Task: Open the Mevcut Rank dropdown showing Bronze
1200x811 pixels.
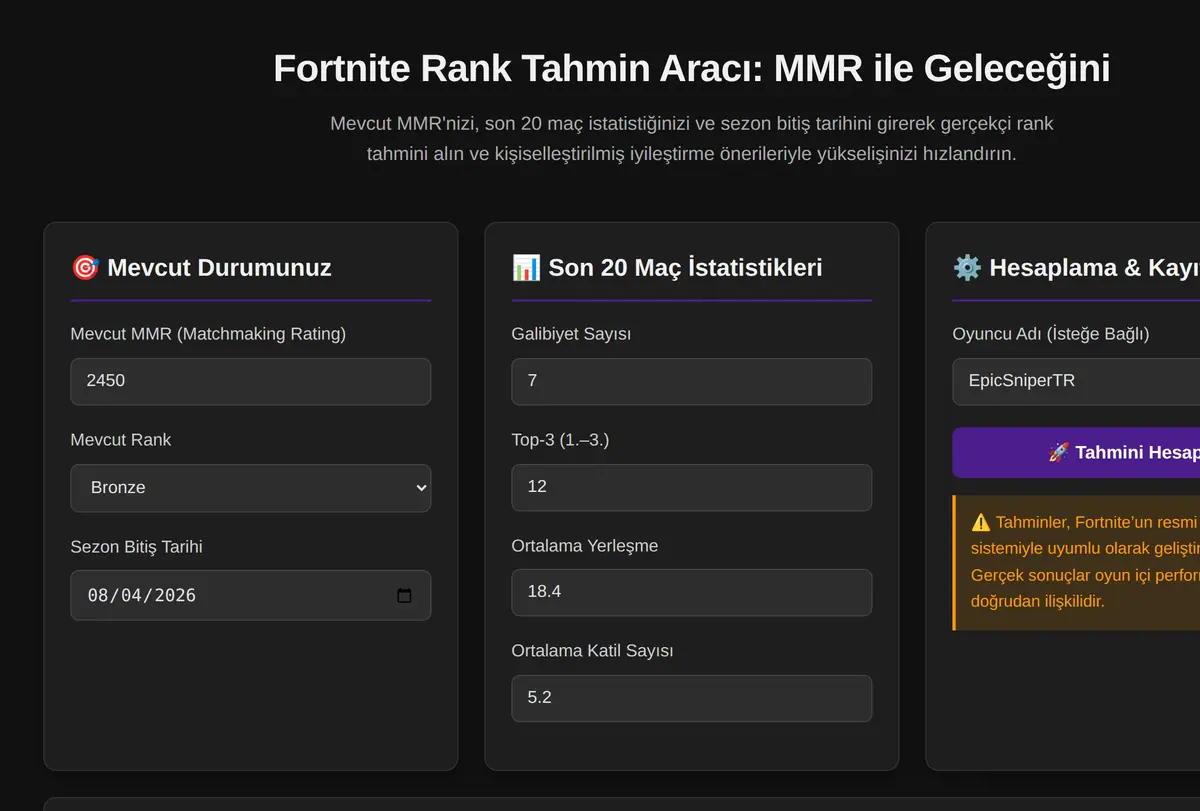Action: (250, 488)
